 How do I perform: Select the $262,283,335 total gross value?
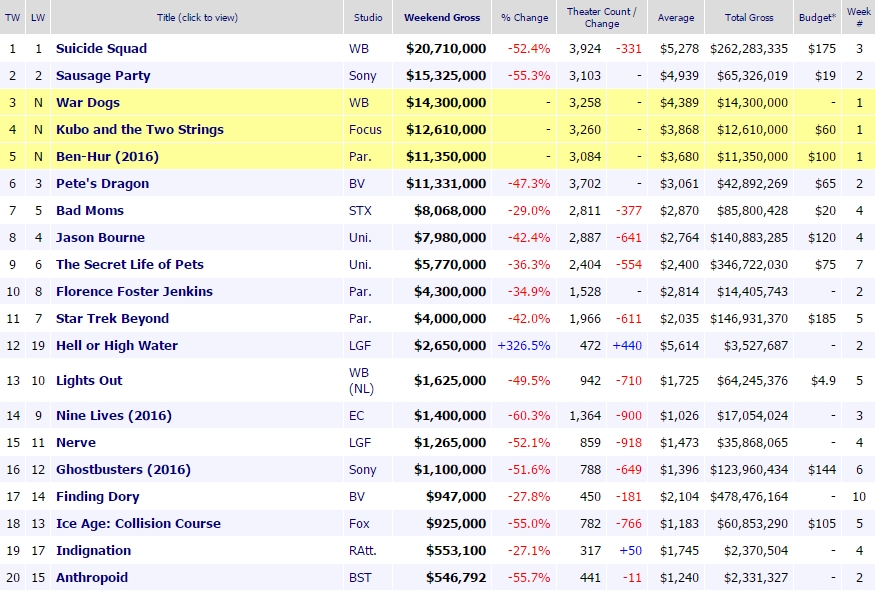click(749, 49)
